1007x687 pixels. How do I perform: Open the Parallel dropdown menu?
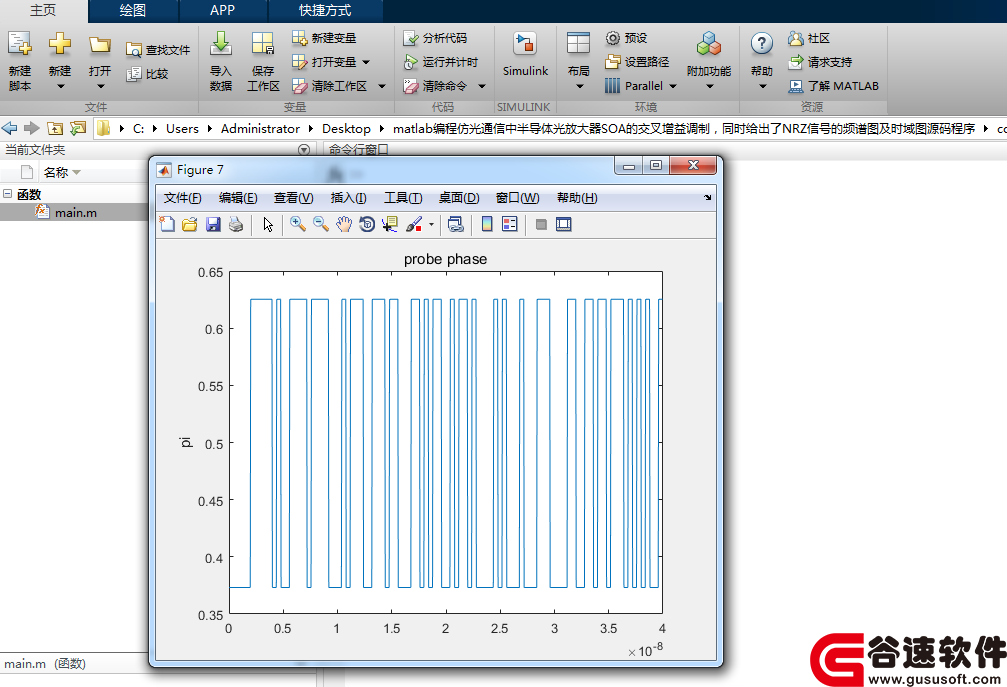(673, 86)
